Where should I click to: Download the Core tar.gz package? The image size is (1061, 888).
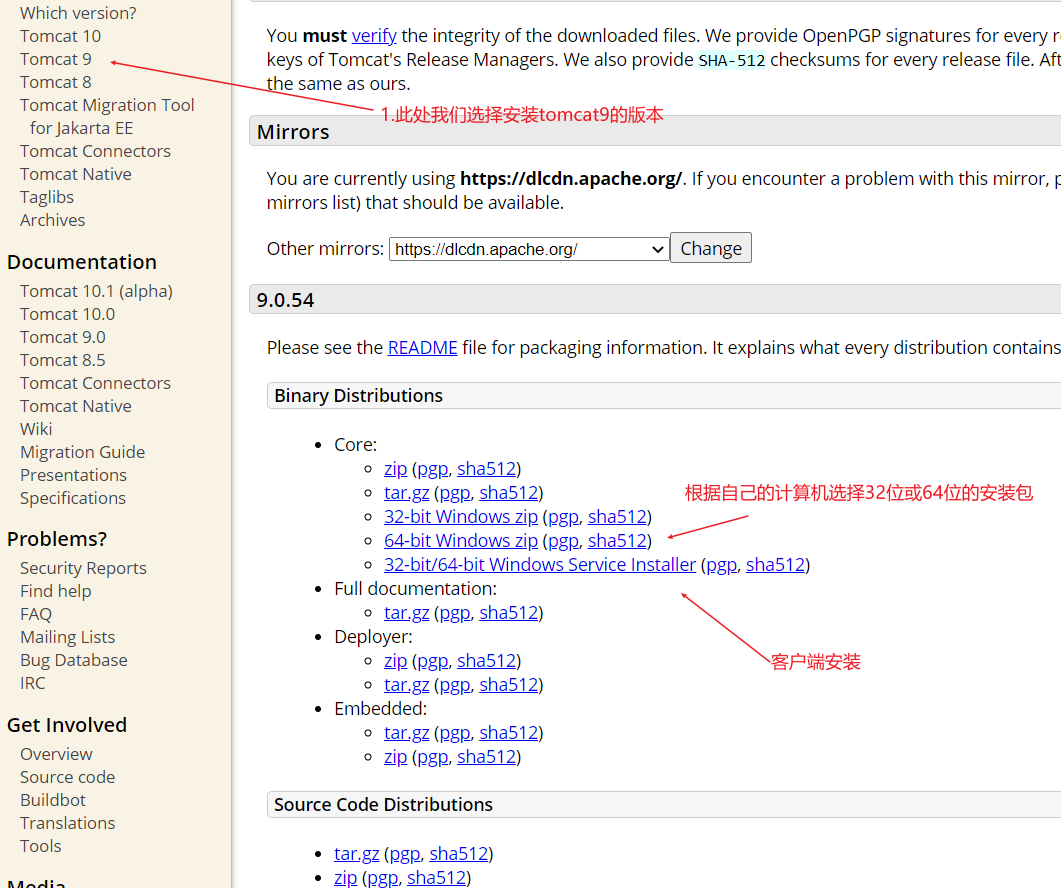[x=406, y=493]
